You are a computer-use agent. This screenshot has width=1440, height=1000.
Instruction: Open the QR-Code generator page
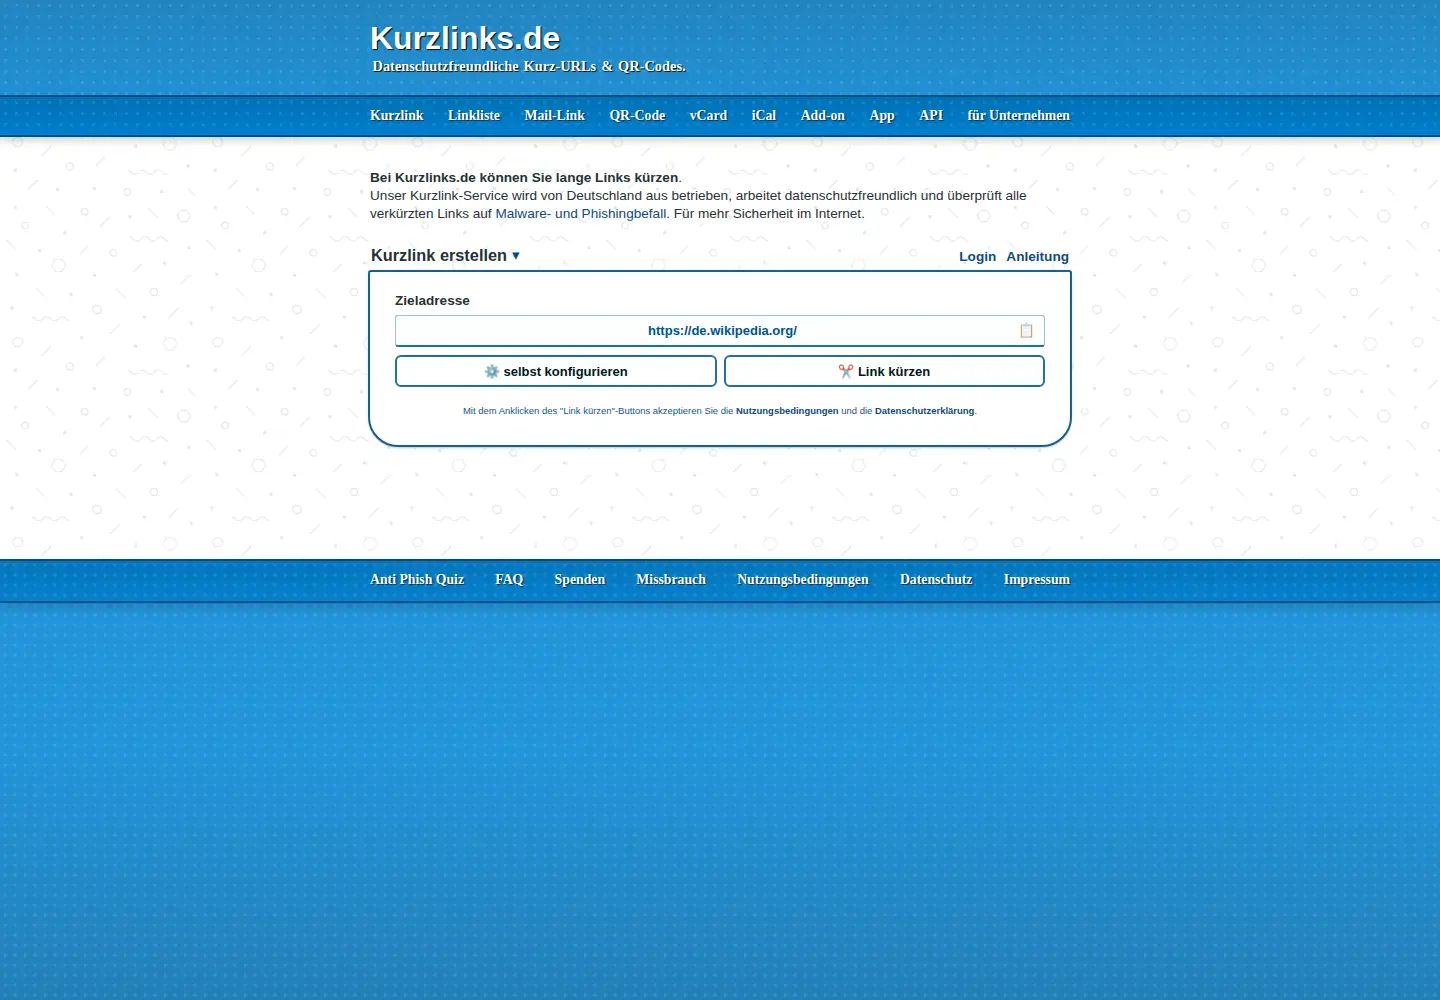coord(637,116)
